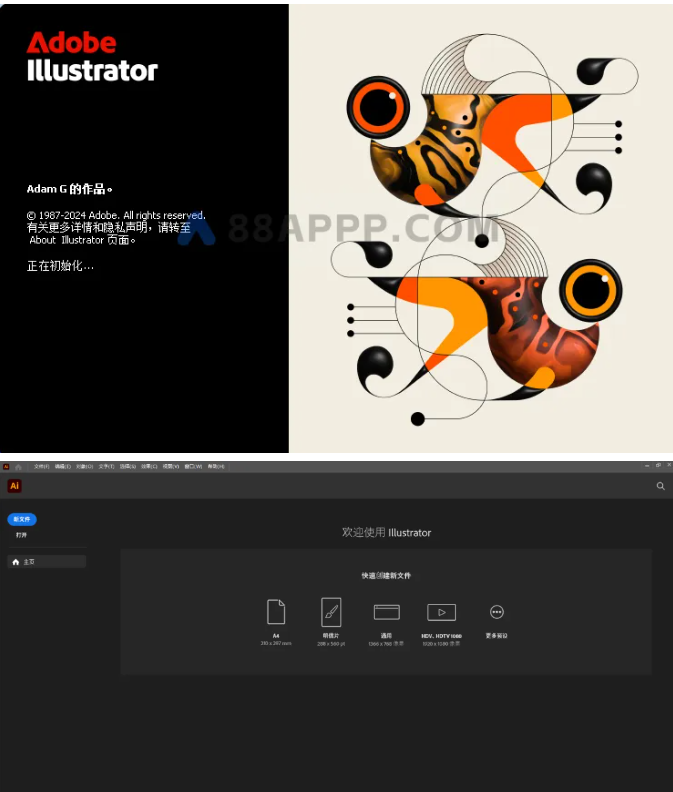Click the Adobe Illustrator splash logo

92,57
